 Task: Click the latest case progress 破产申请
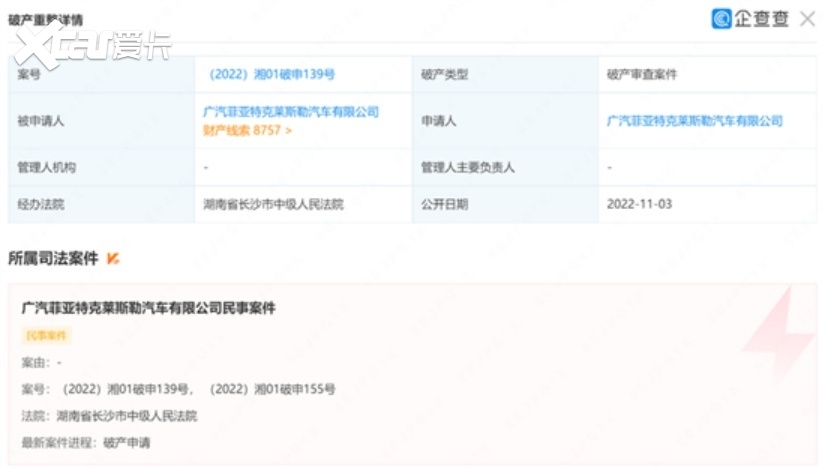tap(126, 442)
